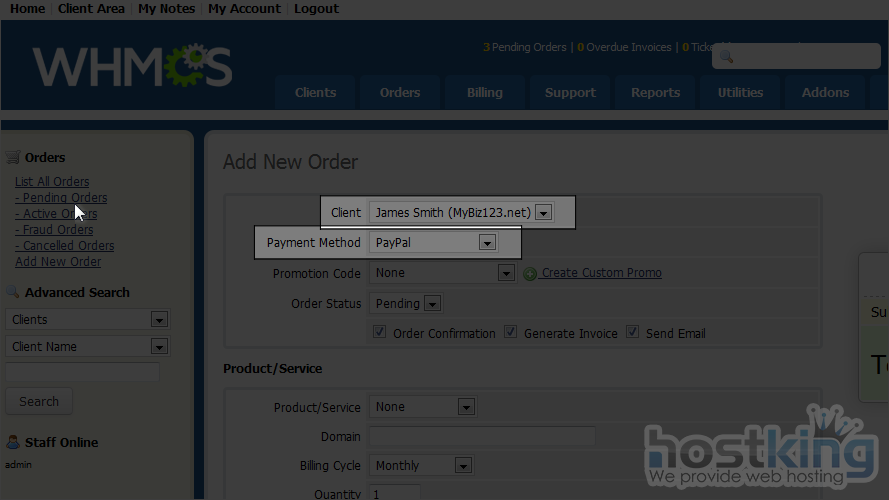The height and width of the screenshot is (500, 889).
Task: Open the Reports navigation tab
Action: pyautogui.click(x=655, y=92)
